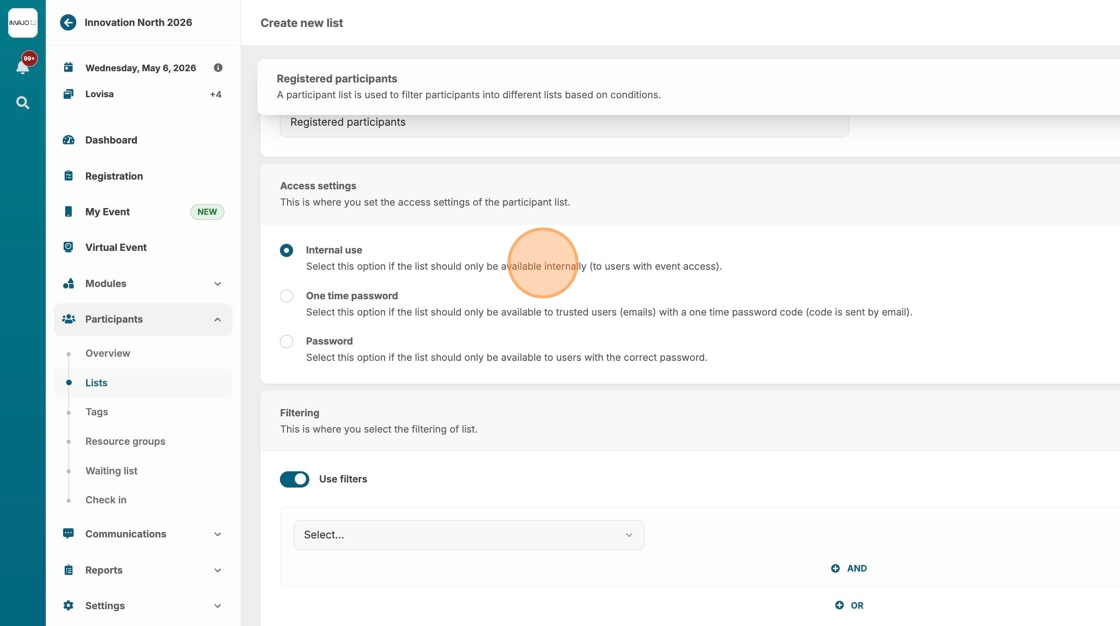Click the Virtual Event icon
1120x626 pixels.
68,247
